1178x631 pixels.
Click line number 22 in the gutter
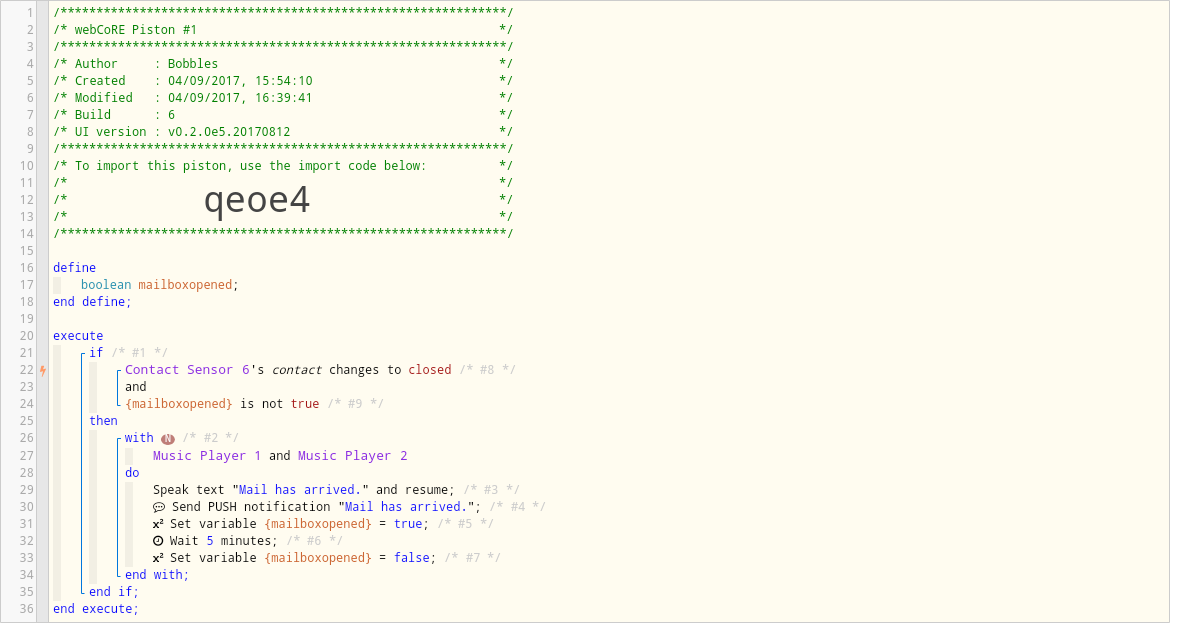(26, 370)
